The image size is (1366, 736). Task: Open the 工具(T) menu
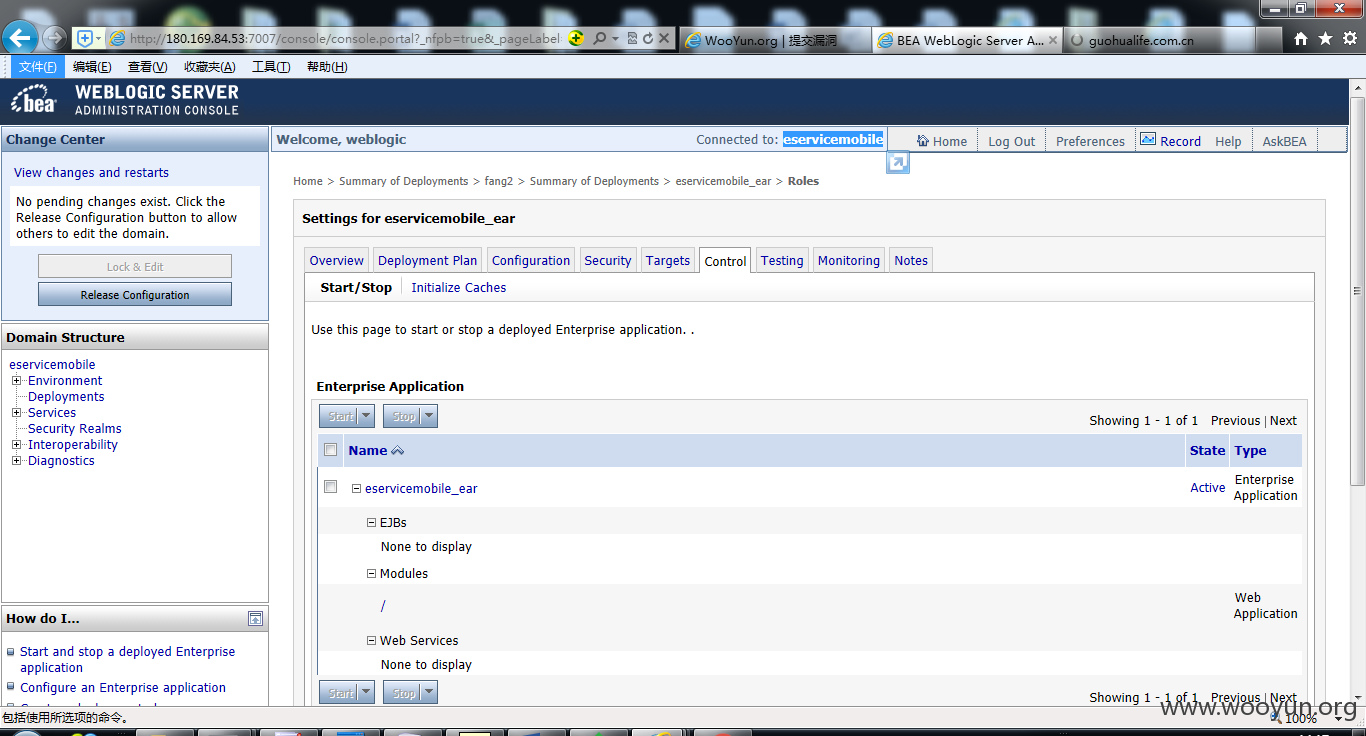point(271,67)
